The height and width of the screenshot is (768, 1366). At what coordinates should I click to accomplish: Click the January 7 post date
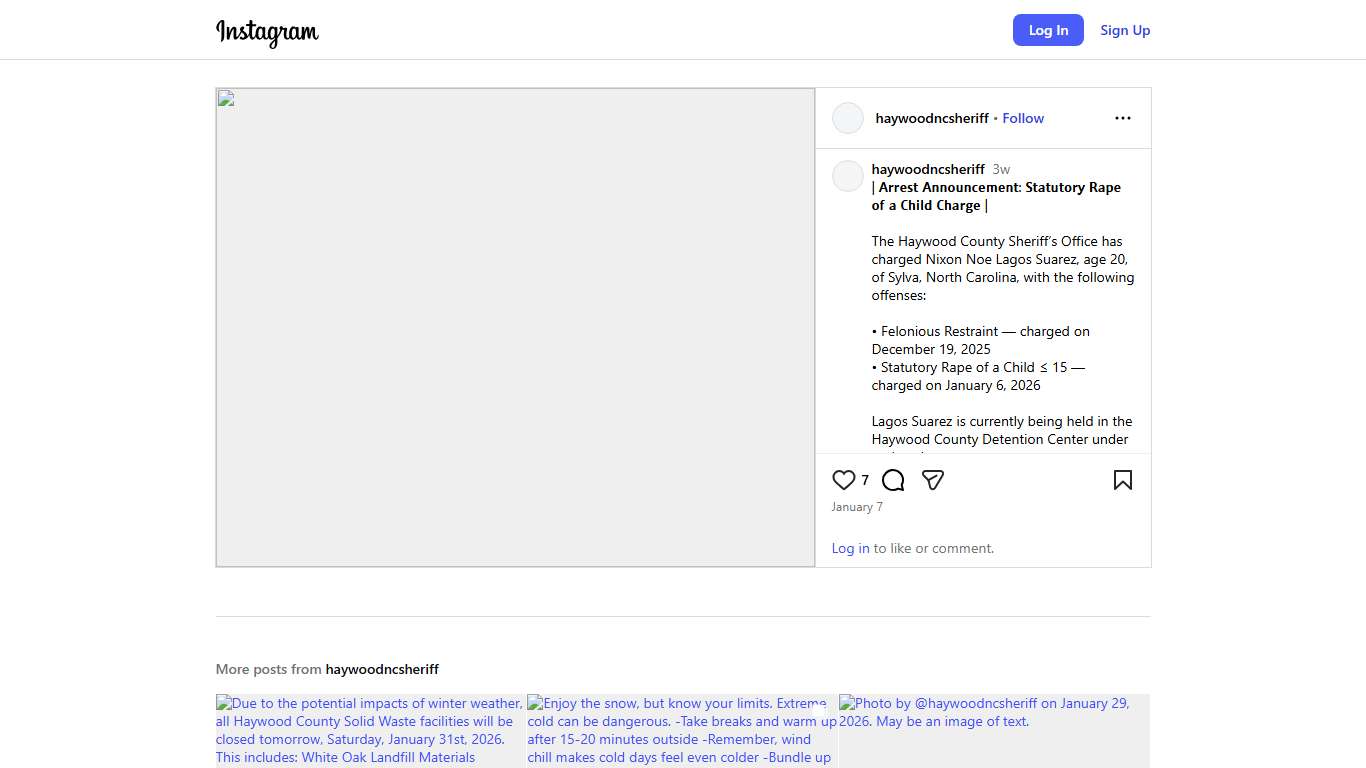(x=857, y=507)
